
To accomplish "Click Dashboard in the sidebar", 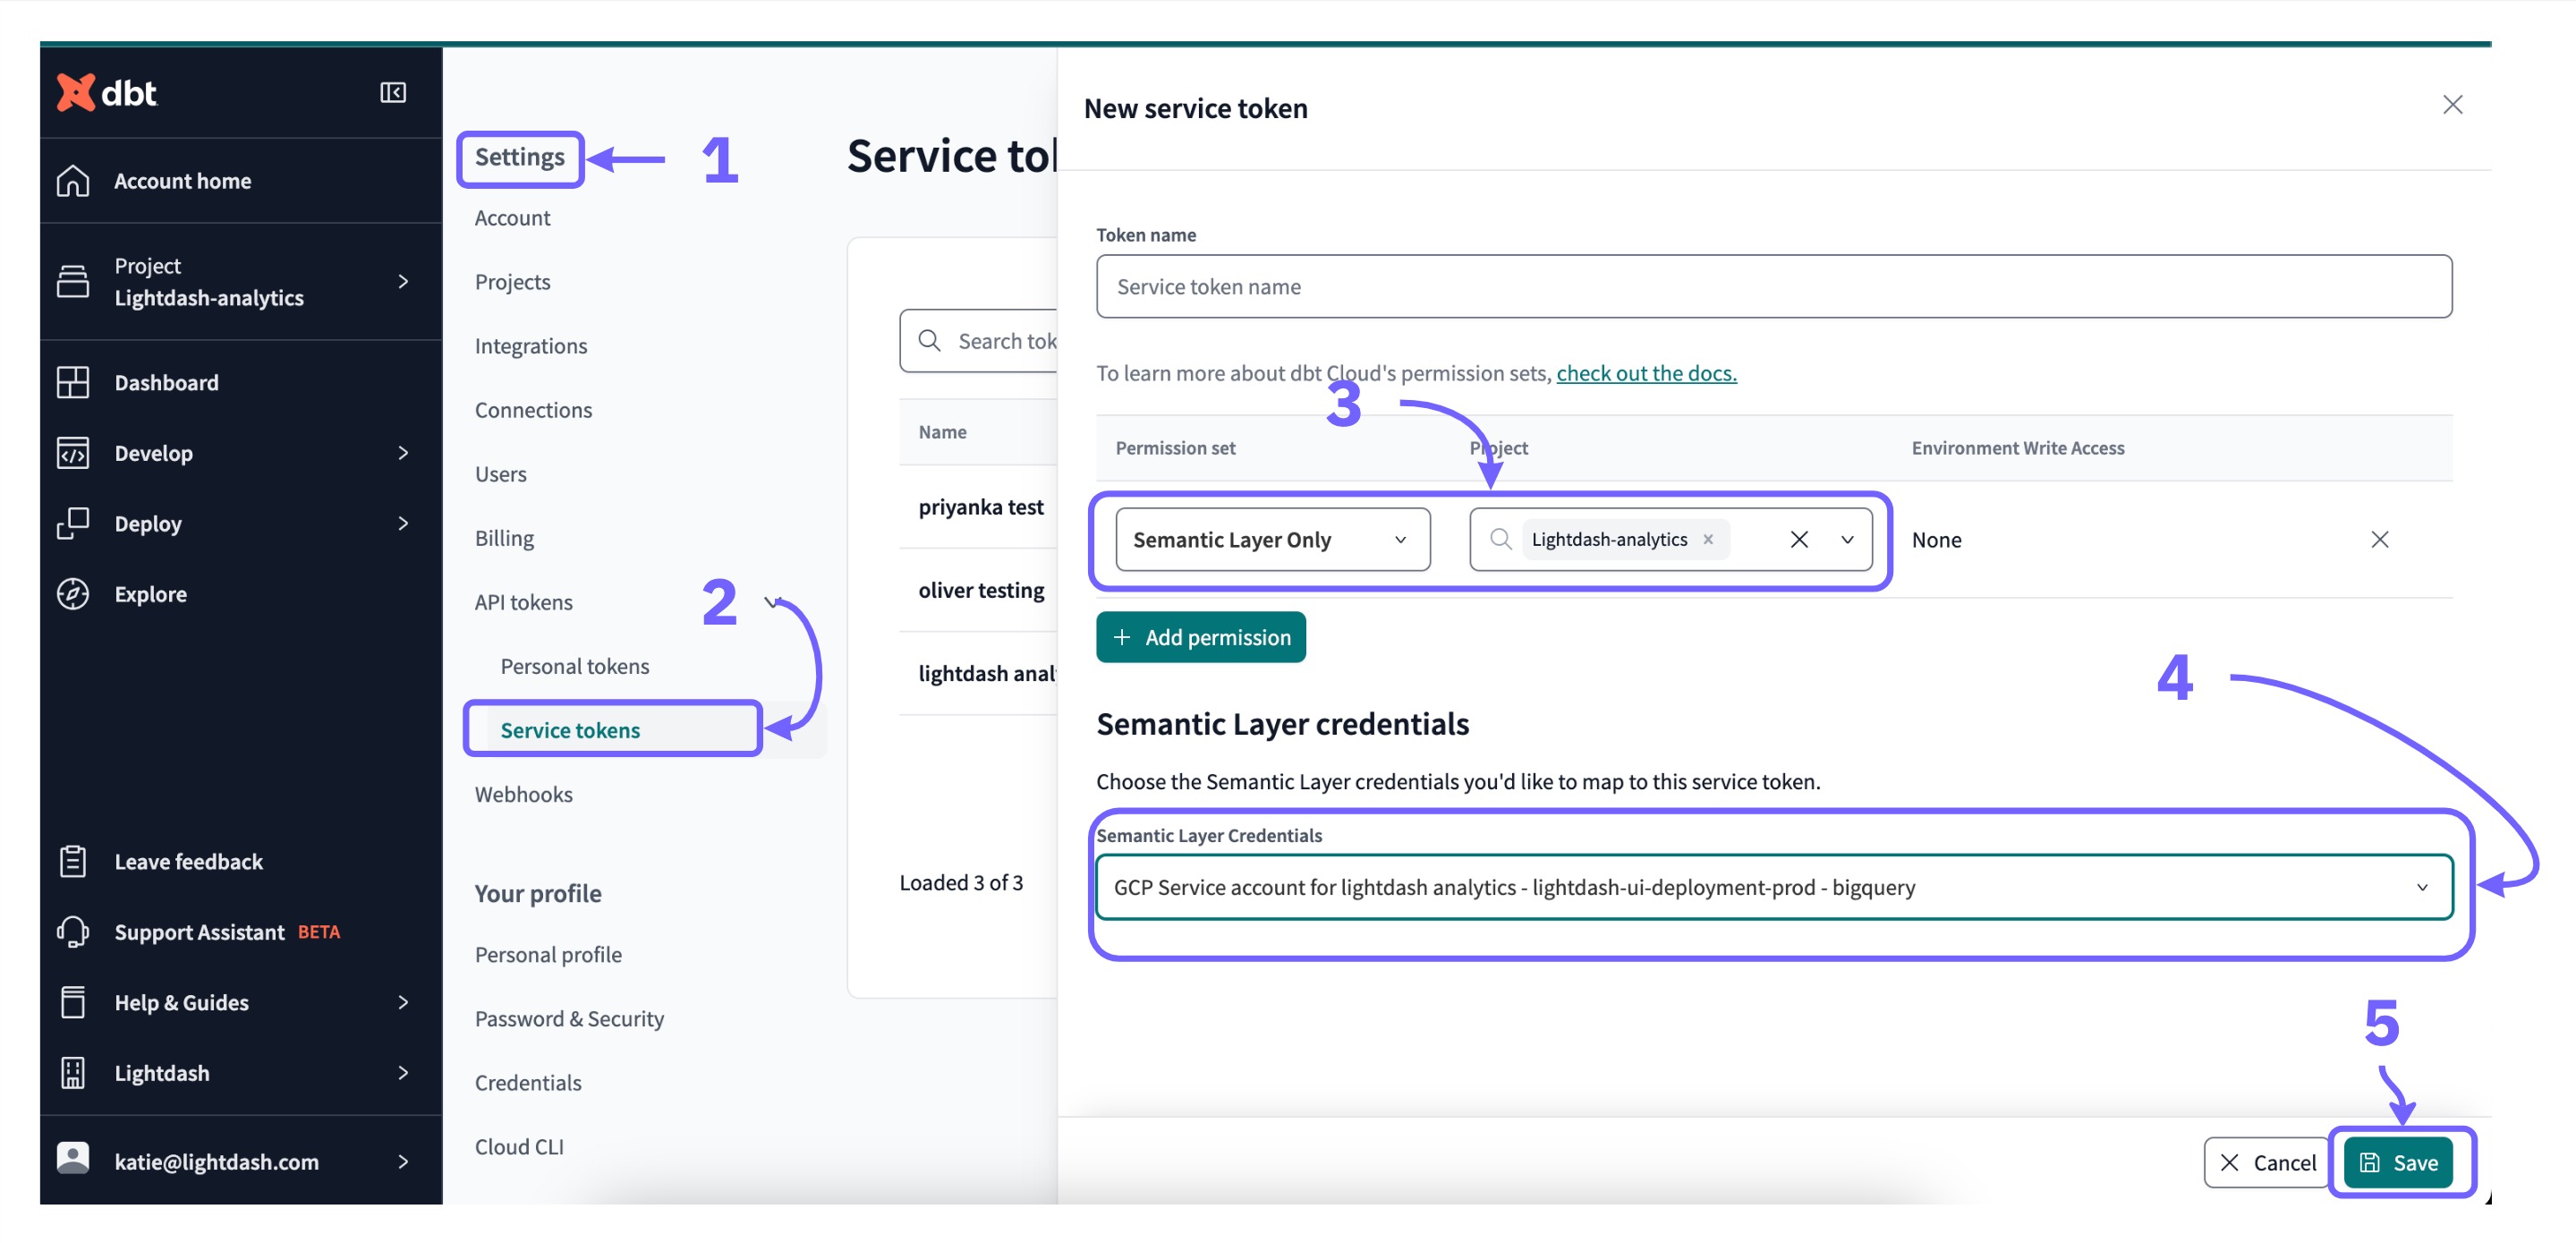I will 166,382.
